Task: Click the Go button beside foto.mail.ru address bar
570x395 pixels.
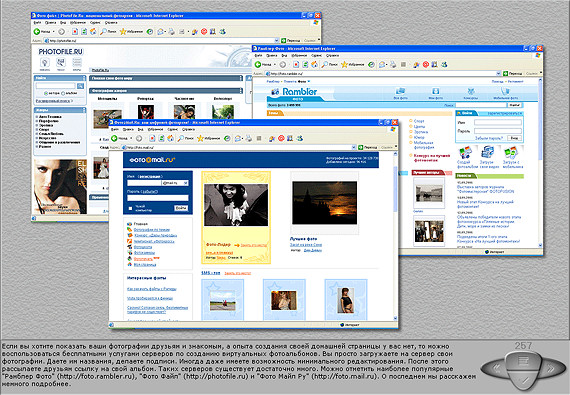Action: pyautogui.click(x=368, y=147)
